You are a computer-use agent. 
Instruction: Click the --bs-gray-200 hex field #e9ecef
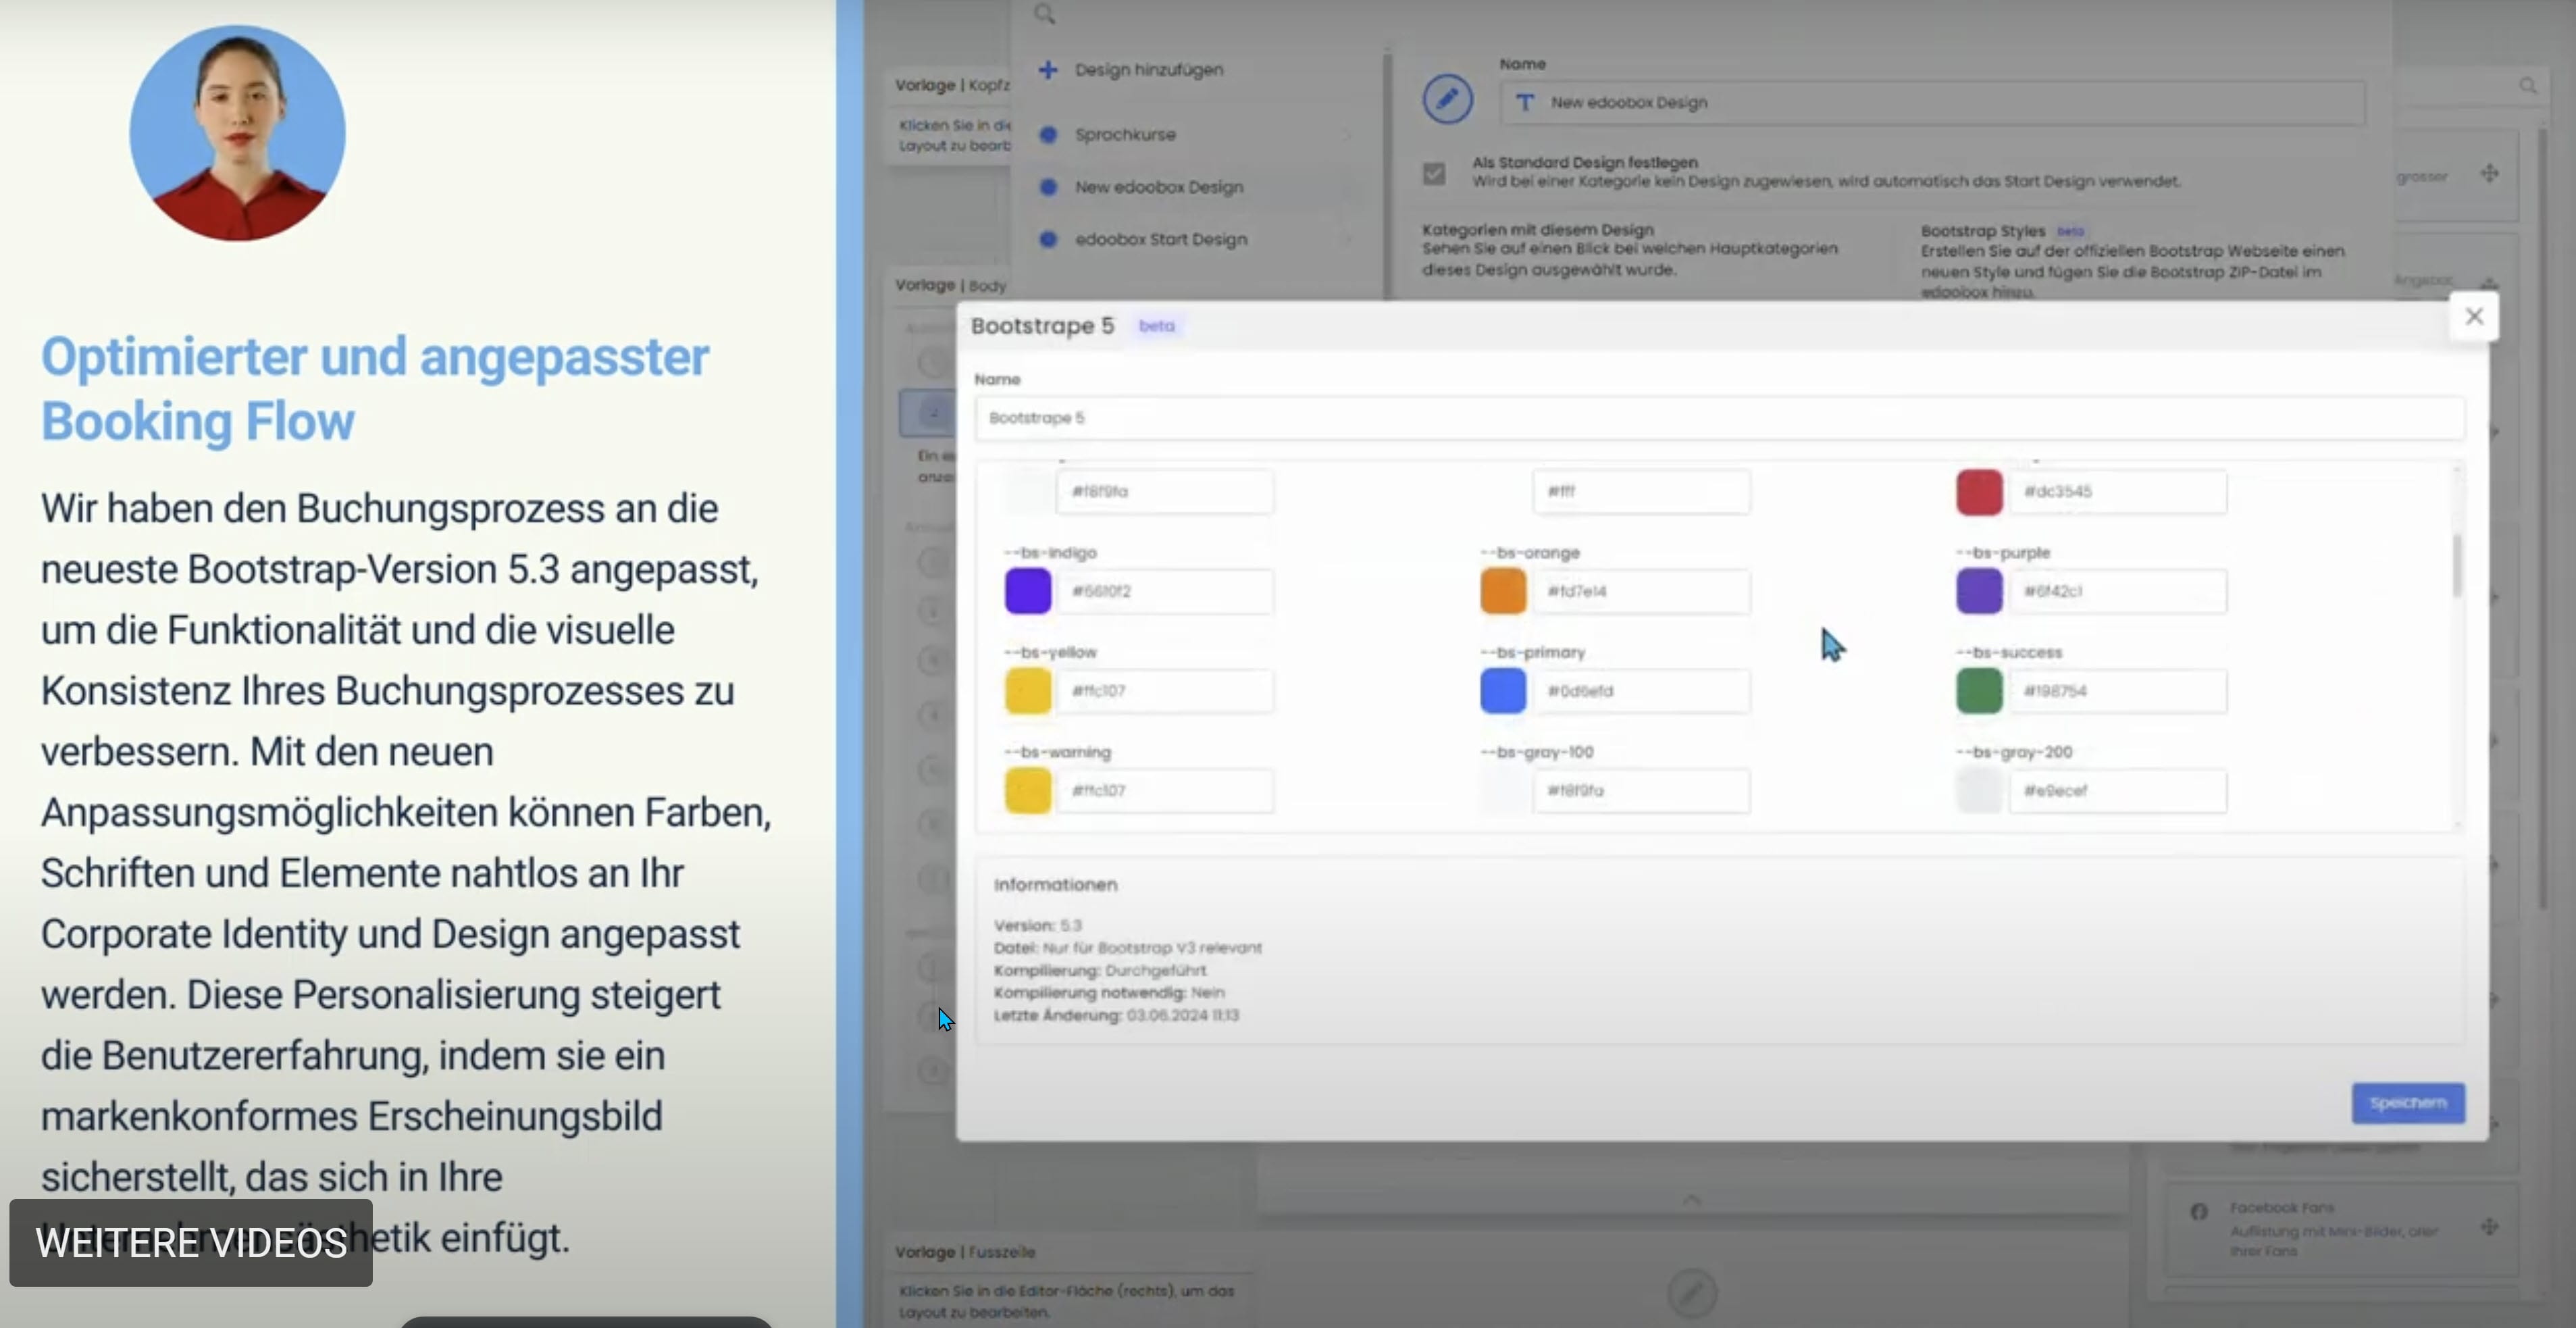[x=2118, y=791]
